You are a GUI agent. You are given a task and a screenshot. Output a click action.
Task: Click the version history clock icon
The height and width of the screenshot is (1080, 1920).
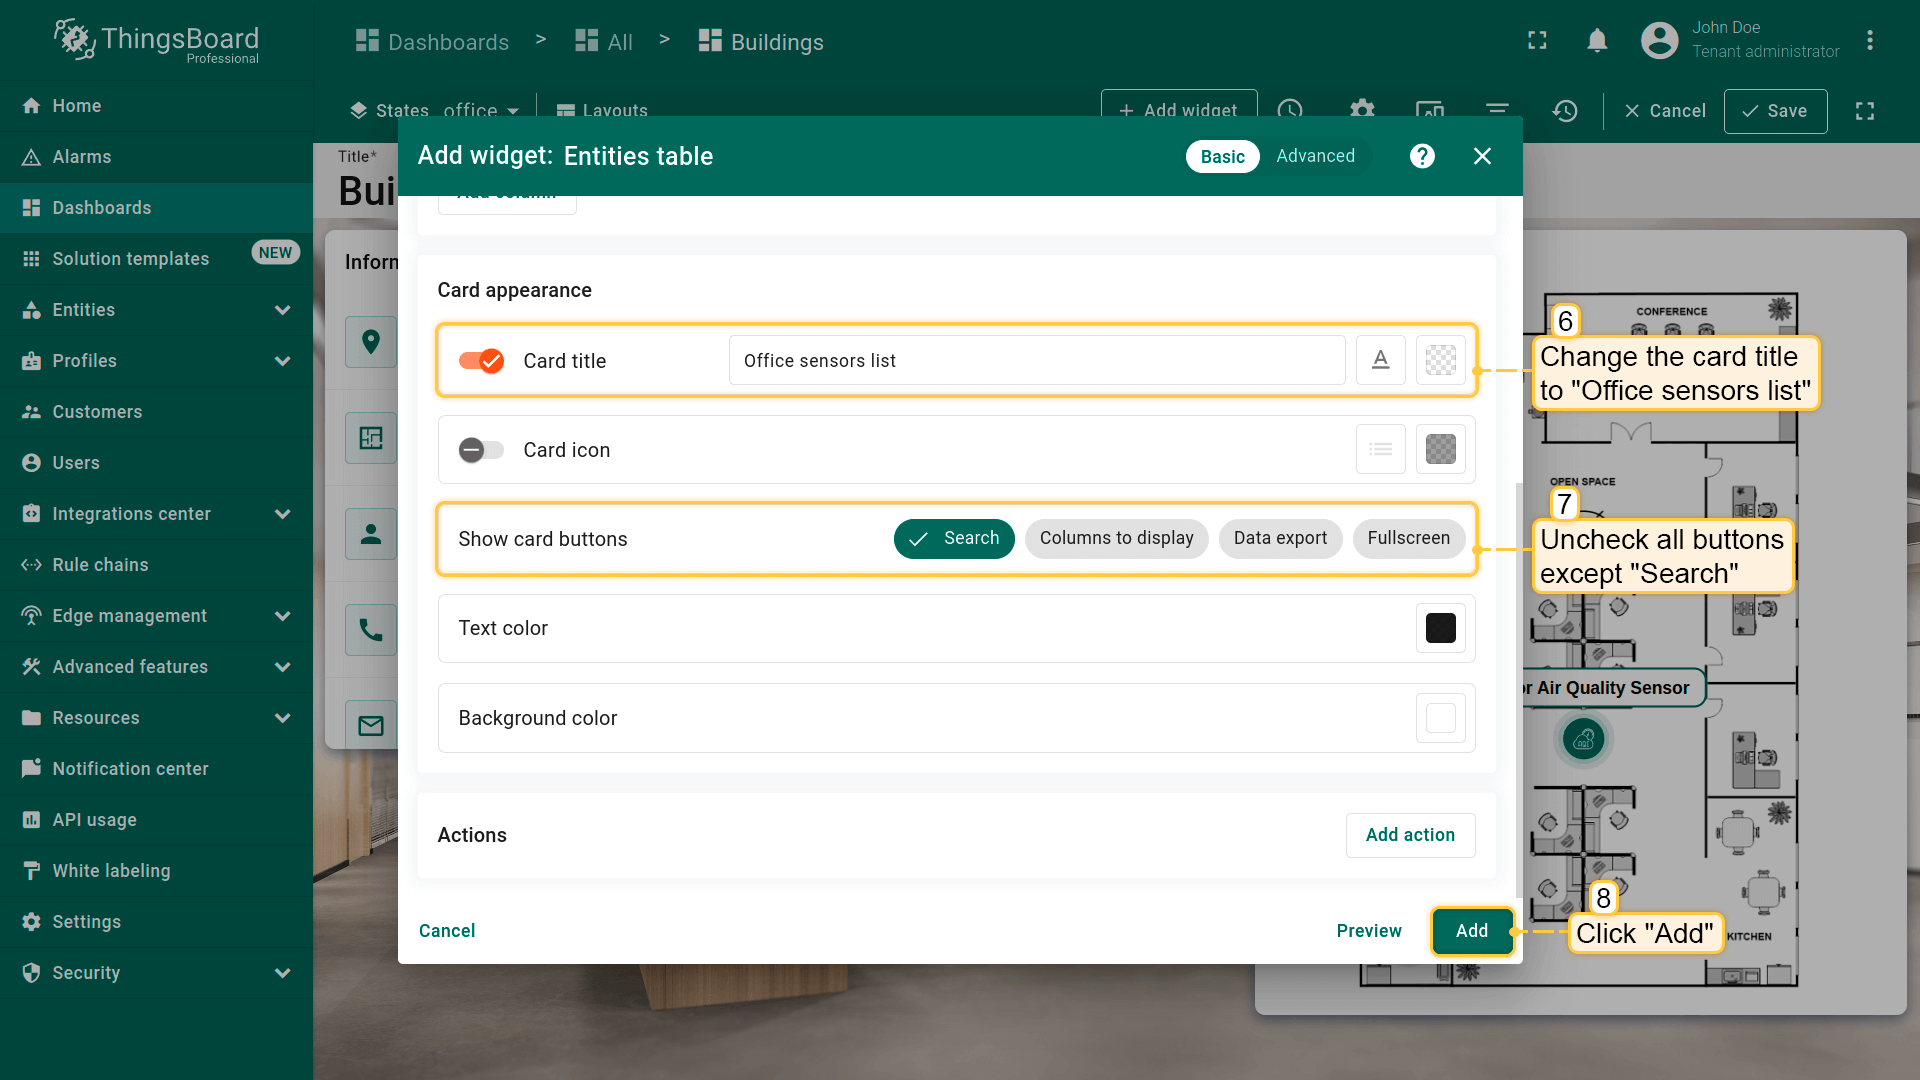tap(1565, 111)
